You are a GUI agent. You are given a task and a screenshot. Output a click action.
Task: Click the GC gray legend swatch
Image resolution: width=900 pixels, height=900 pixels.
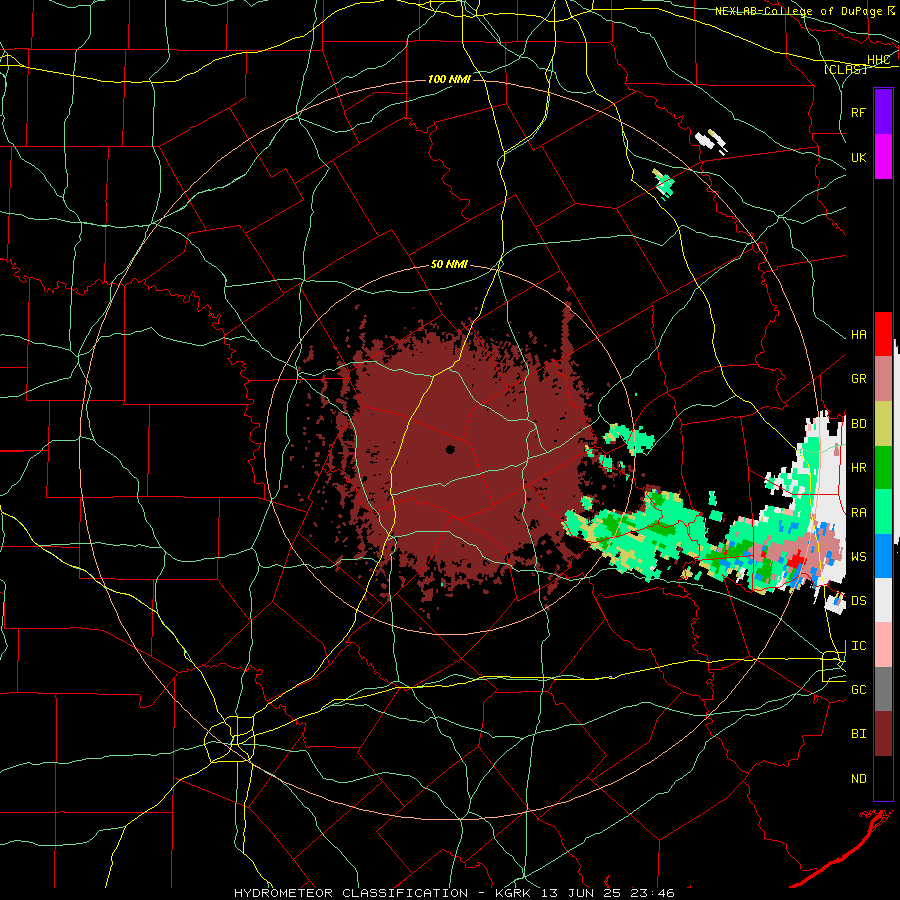(x=883, y=689)
